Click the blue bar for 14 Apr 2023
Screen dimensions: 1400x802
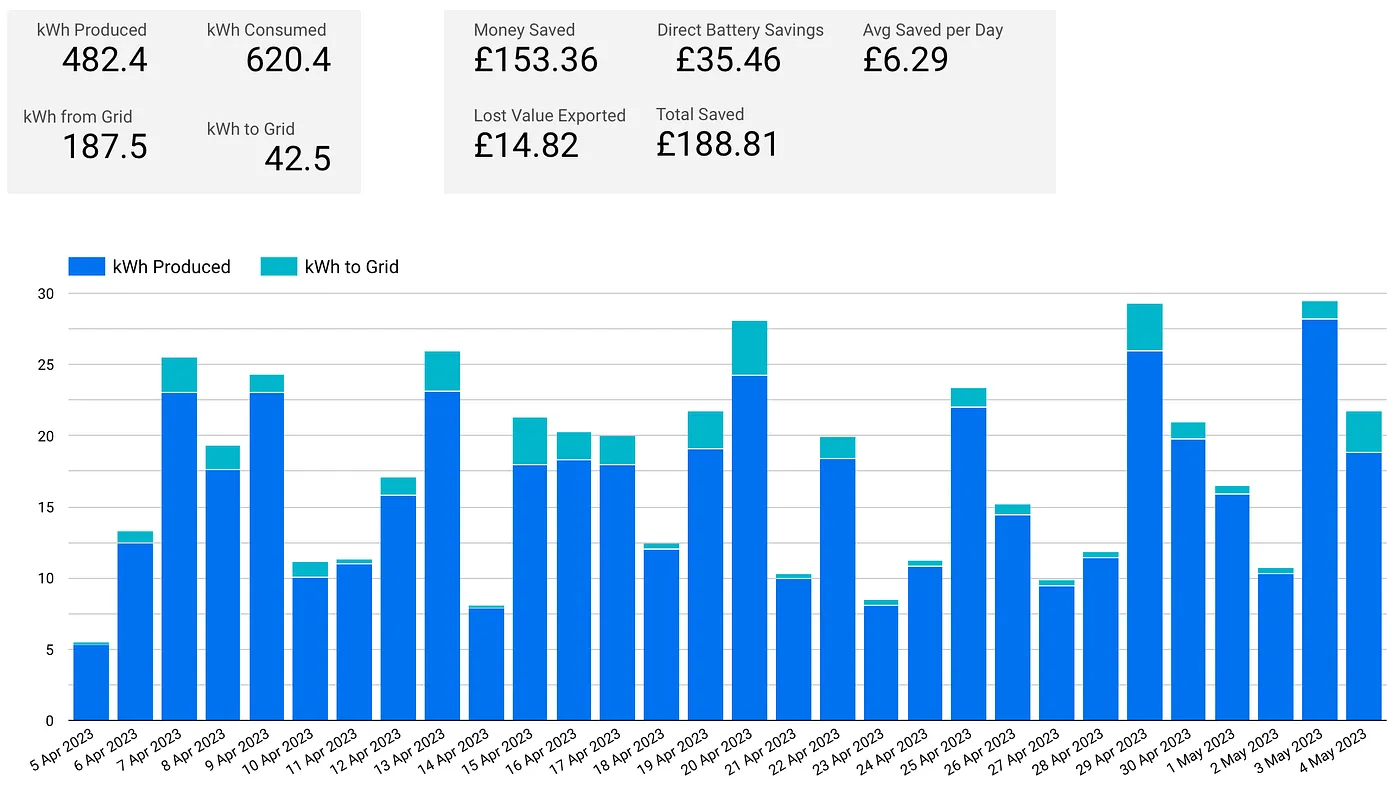pyautogui.click(x=486, y=665)
